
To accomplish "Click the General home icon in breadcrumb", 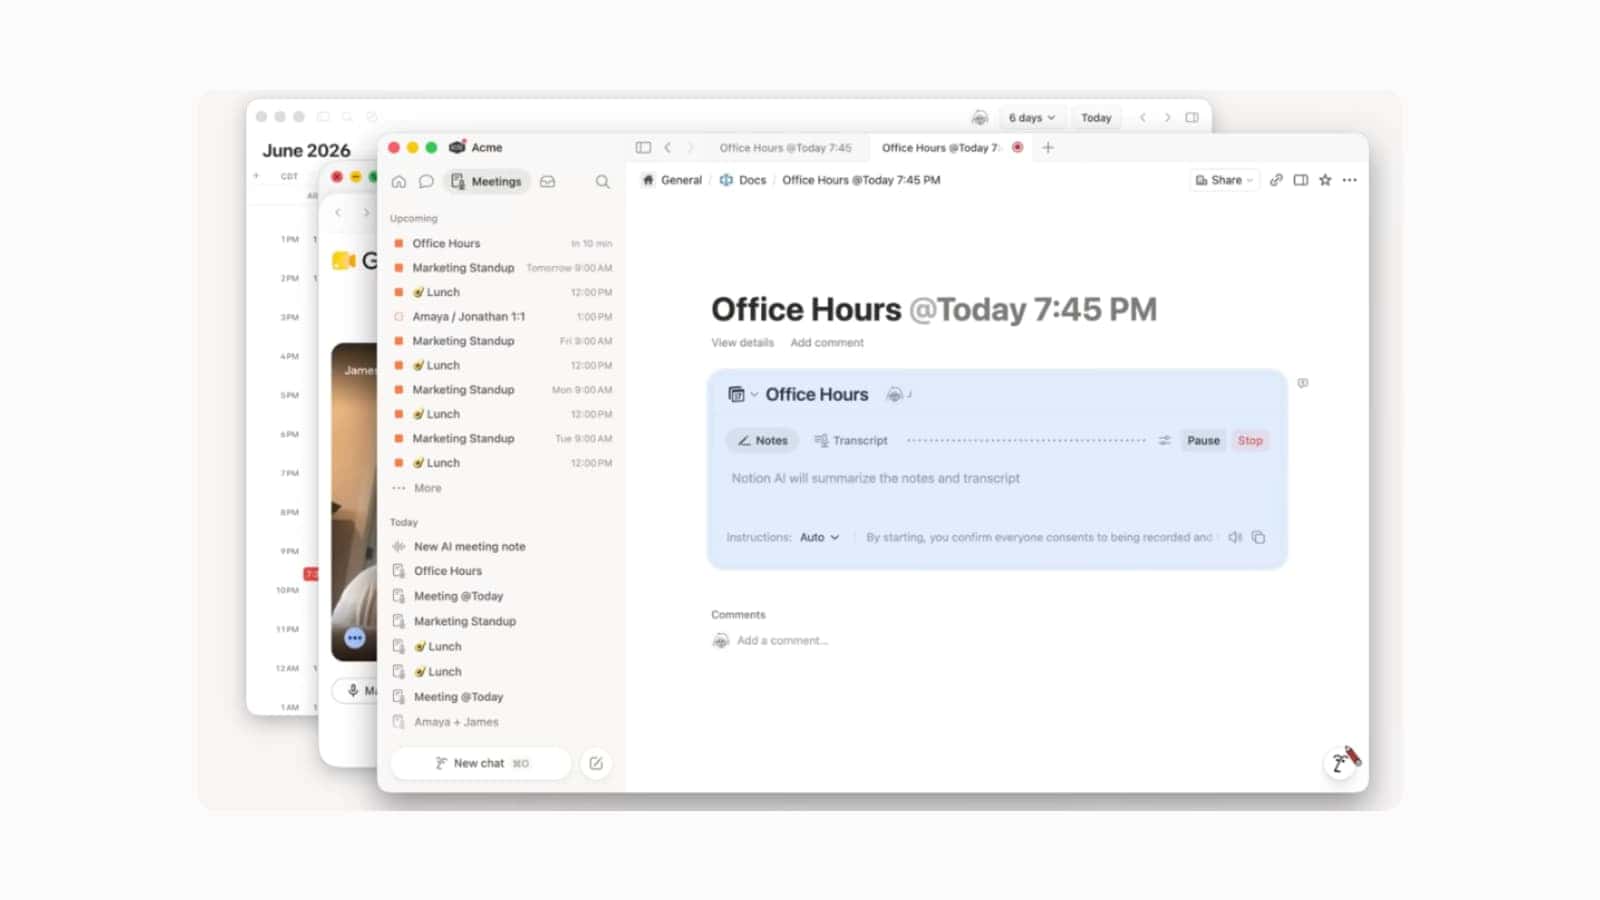I will pos(648,180).
